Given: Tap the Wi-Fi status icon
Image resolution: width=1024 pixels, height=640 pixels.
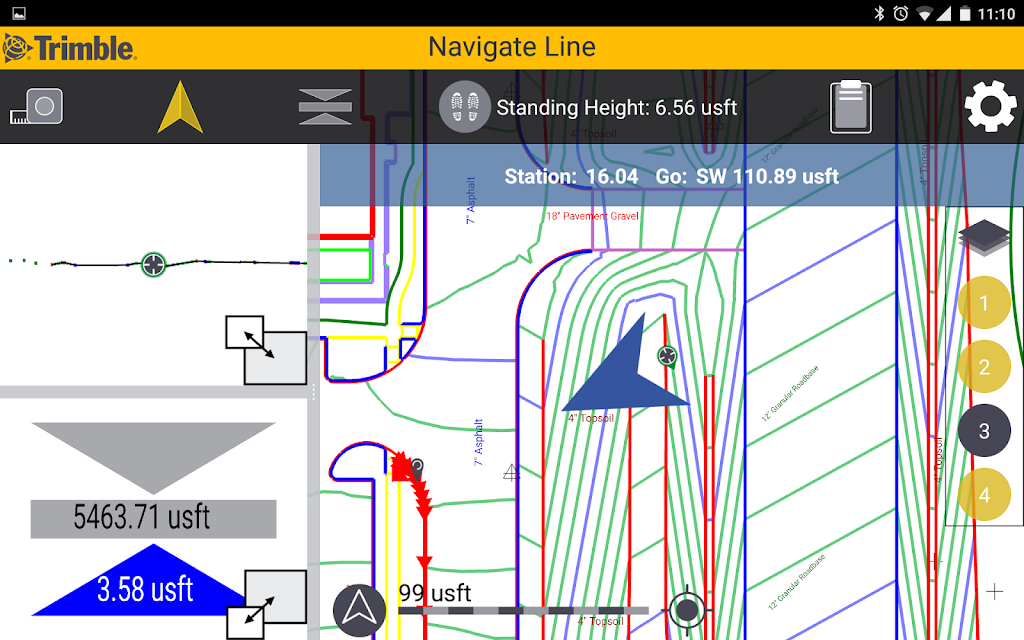Looking at the screenshot, I should coord(924,14).
